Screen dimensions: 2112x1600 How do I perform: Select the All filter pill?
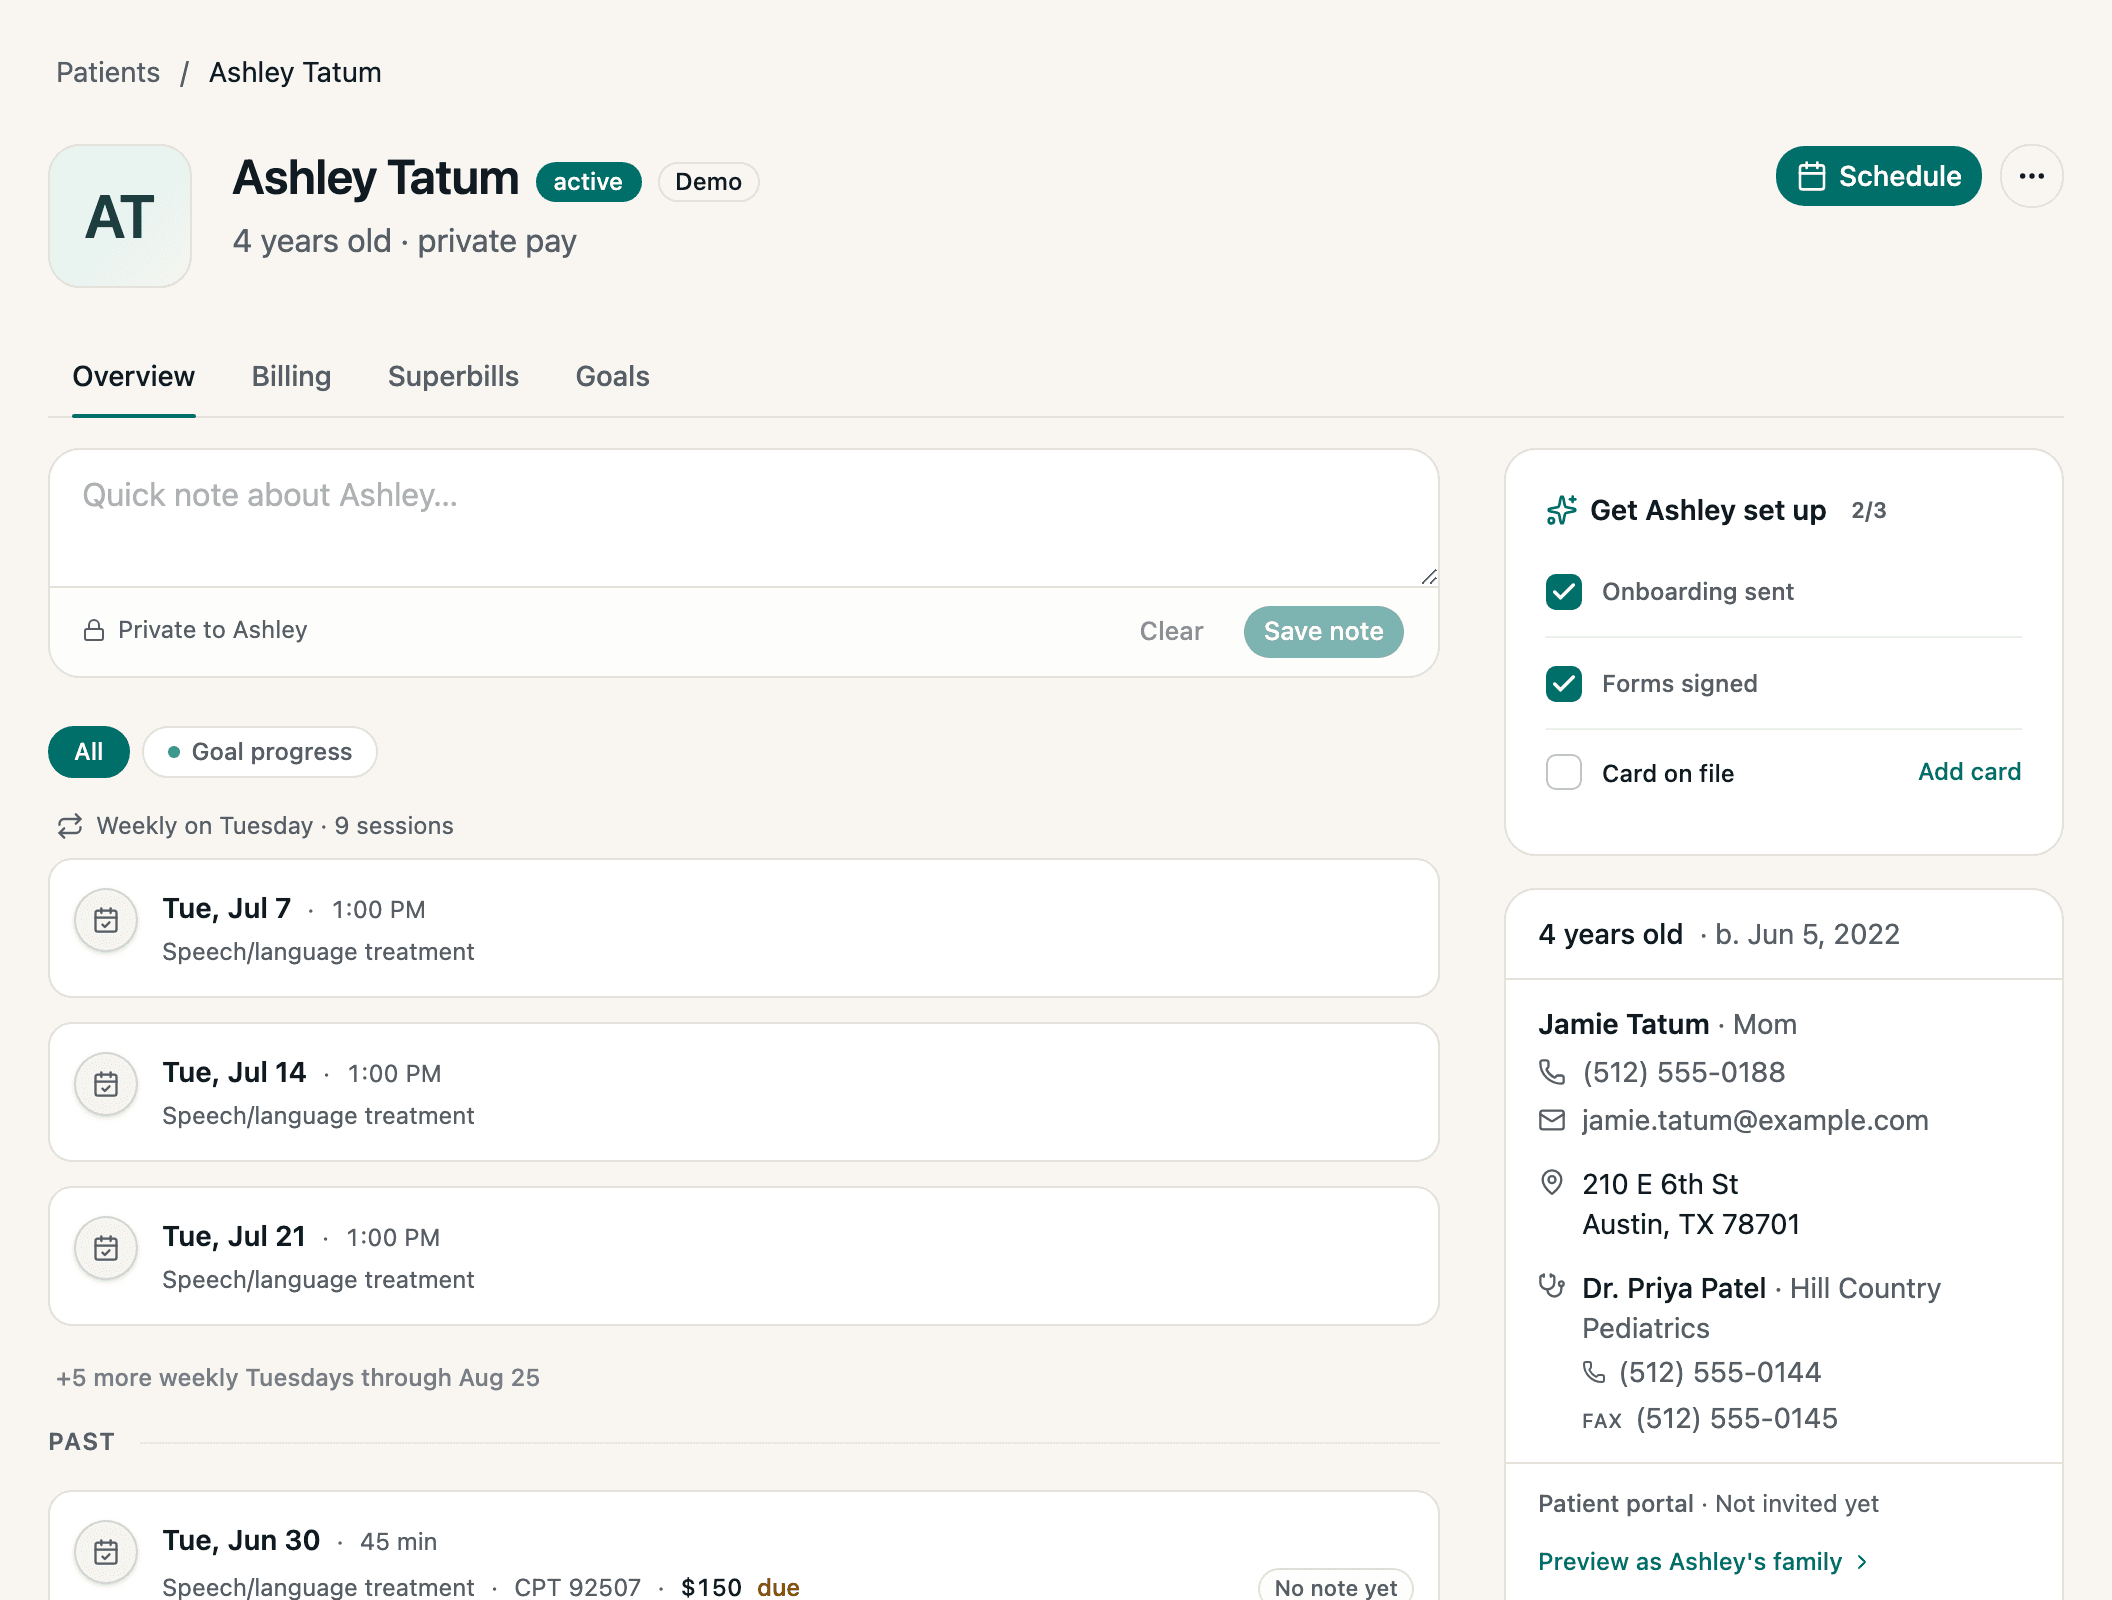click(x=89, y=752)
